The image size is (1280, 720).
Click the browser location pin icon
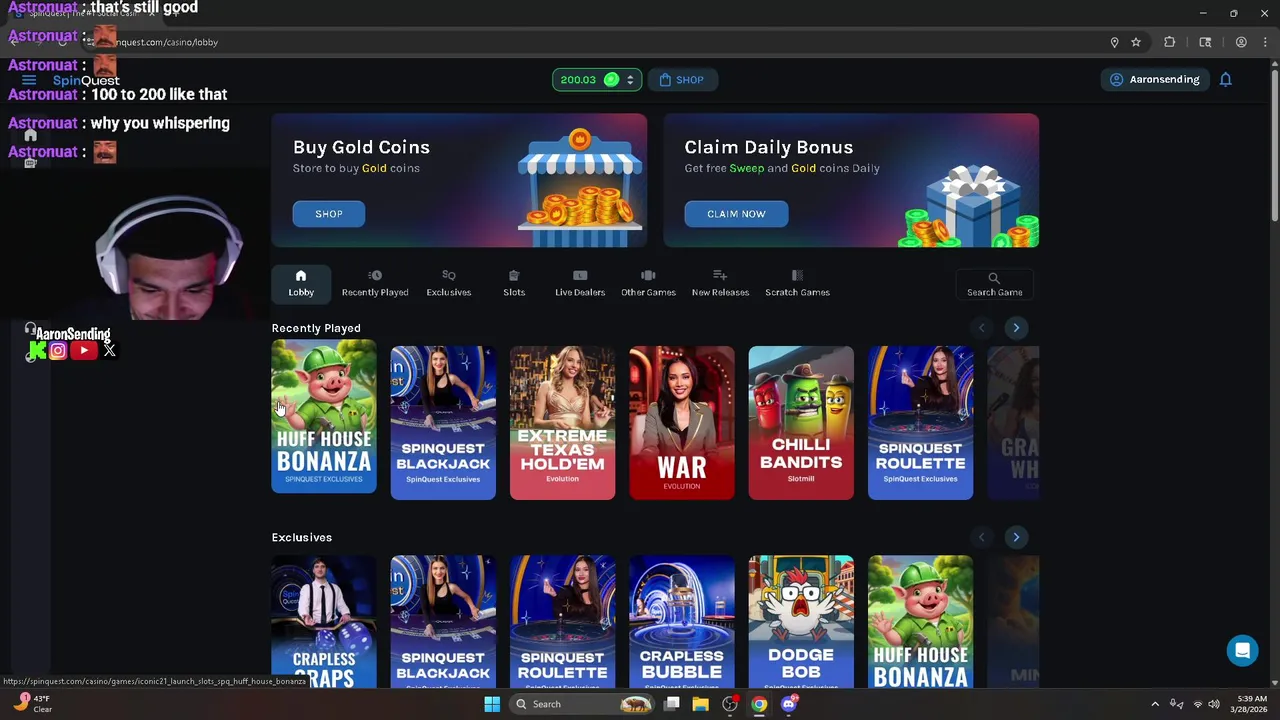(1114, 42)
